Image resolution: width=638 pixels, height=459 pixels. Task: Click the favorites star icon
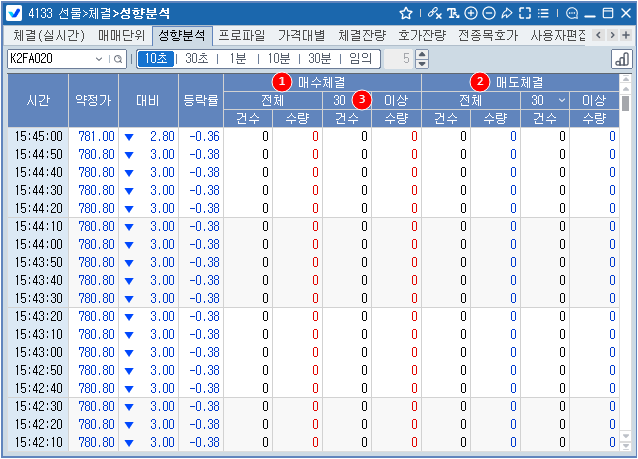406,14
